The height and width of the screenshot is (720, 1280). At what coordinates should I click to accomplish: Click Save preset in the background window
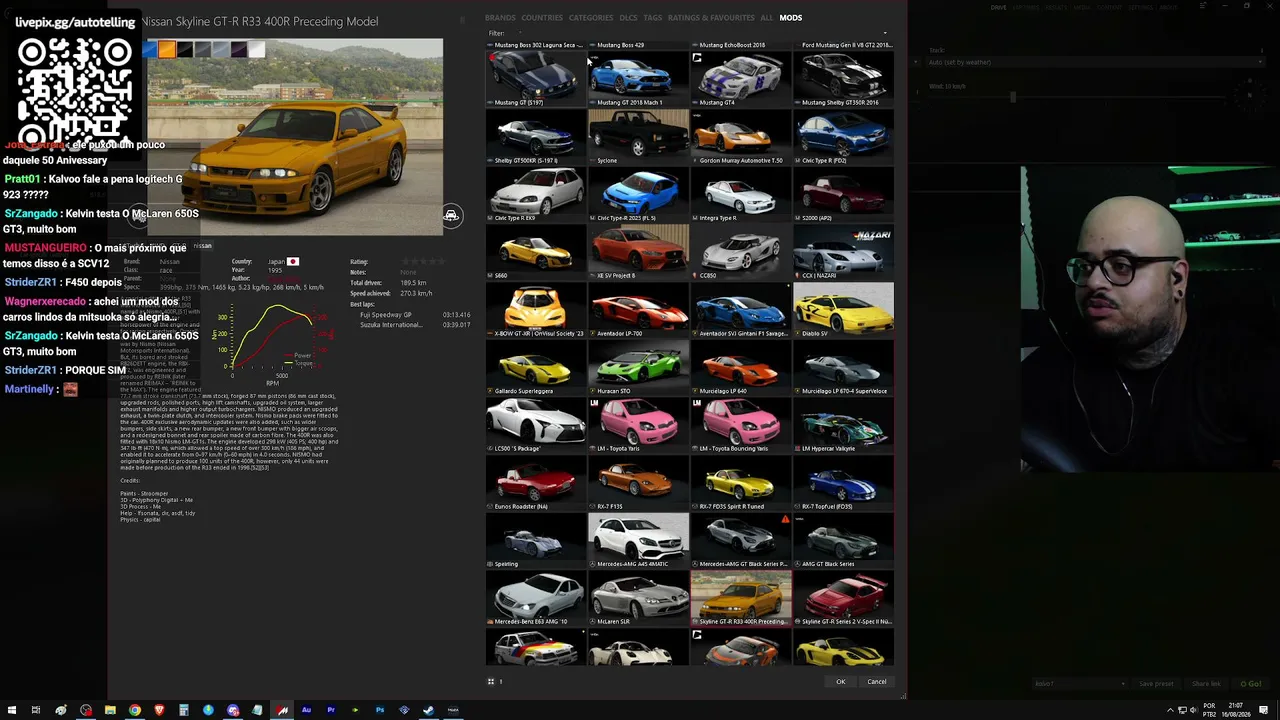tap(1156, 684)
